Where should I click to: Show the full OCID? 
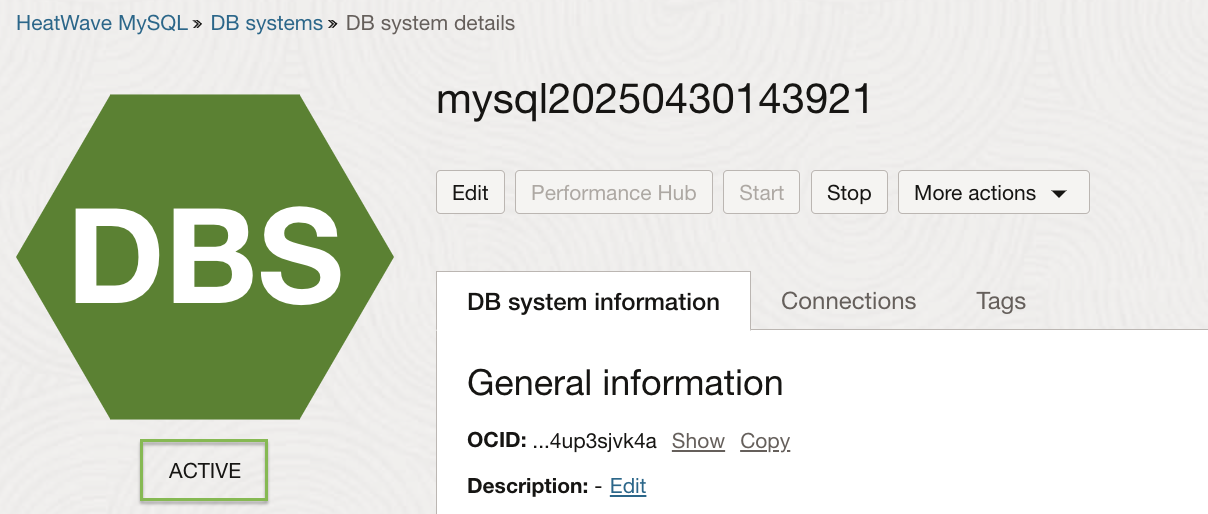pyautogui.click(x=698, y=441)
